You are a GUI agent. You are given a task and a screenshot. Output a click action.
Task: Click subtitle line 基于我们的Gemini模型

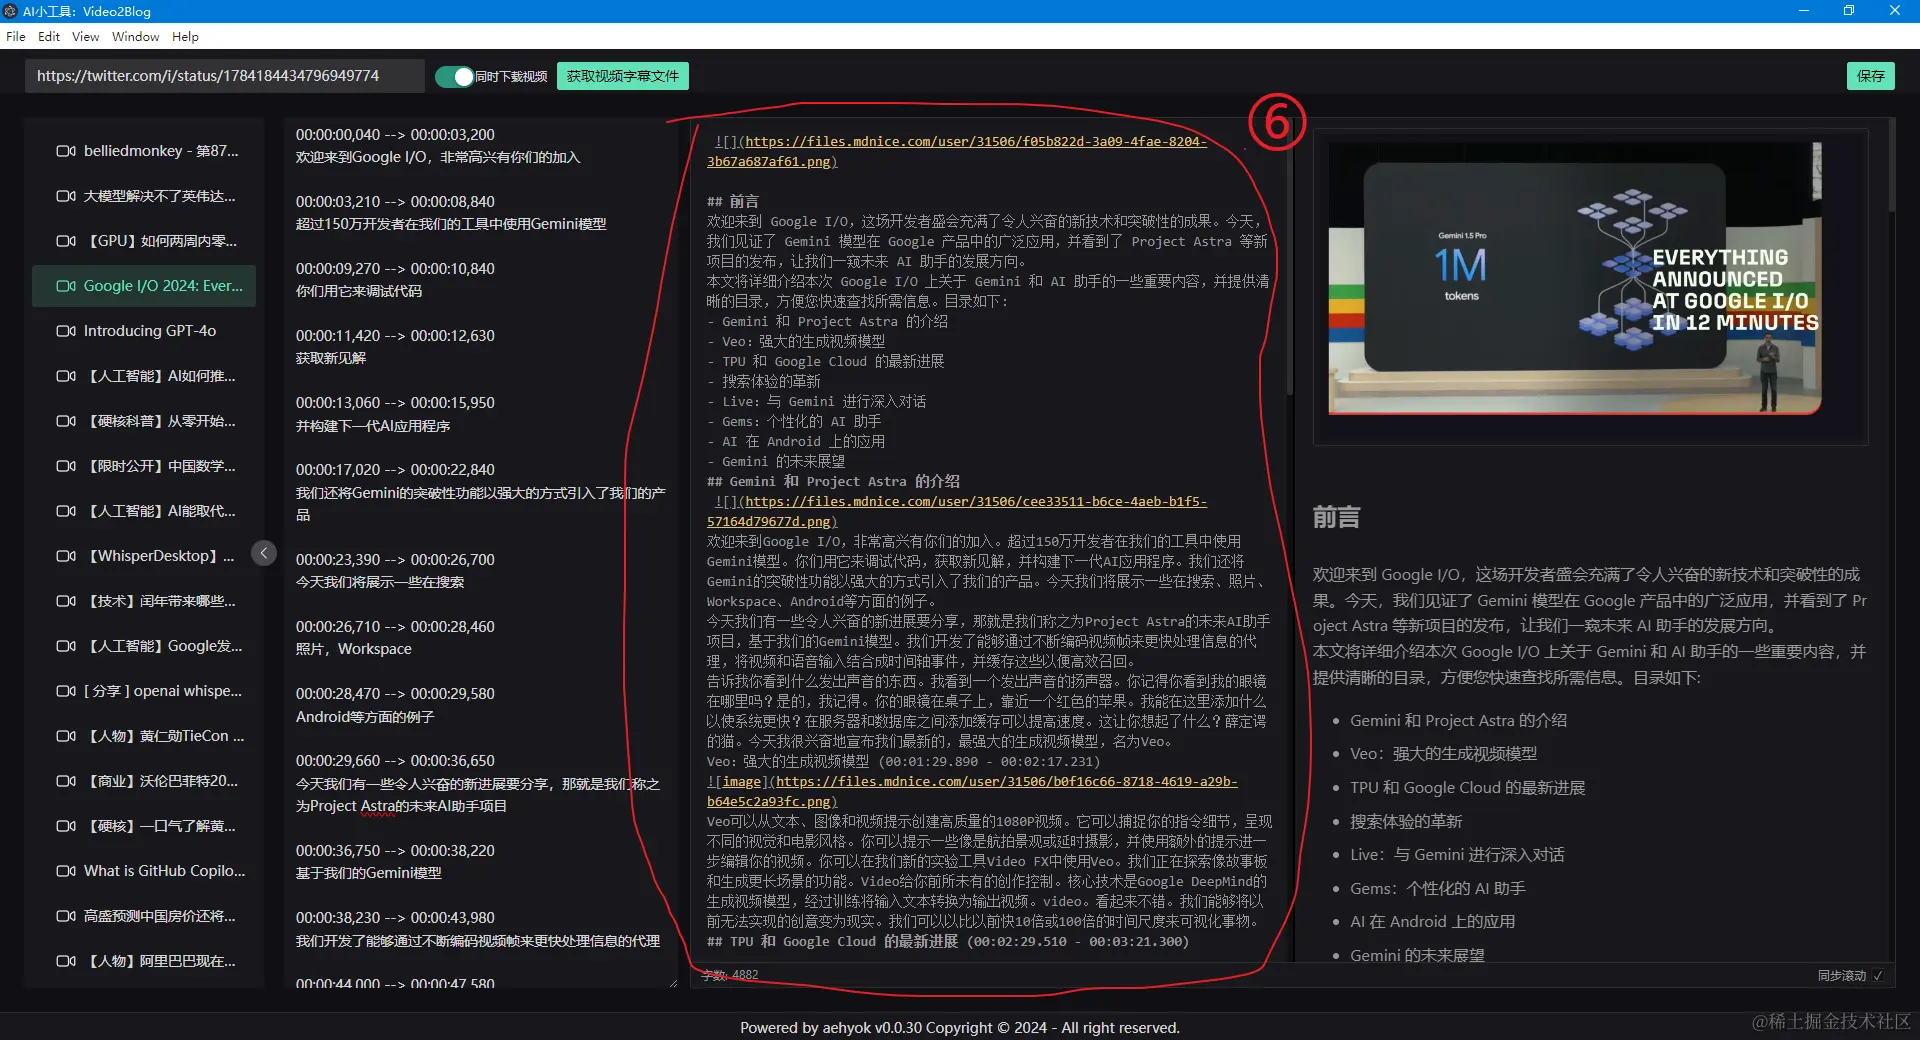(x=368, y=873)
